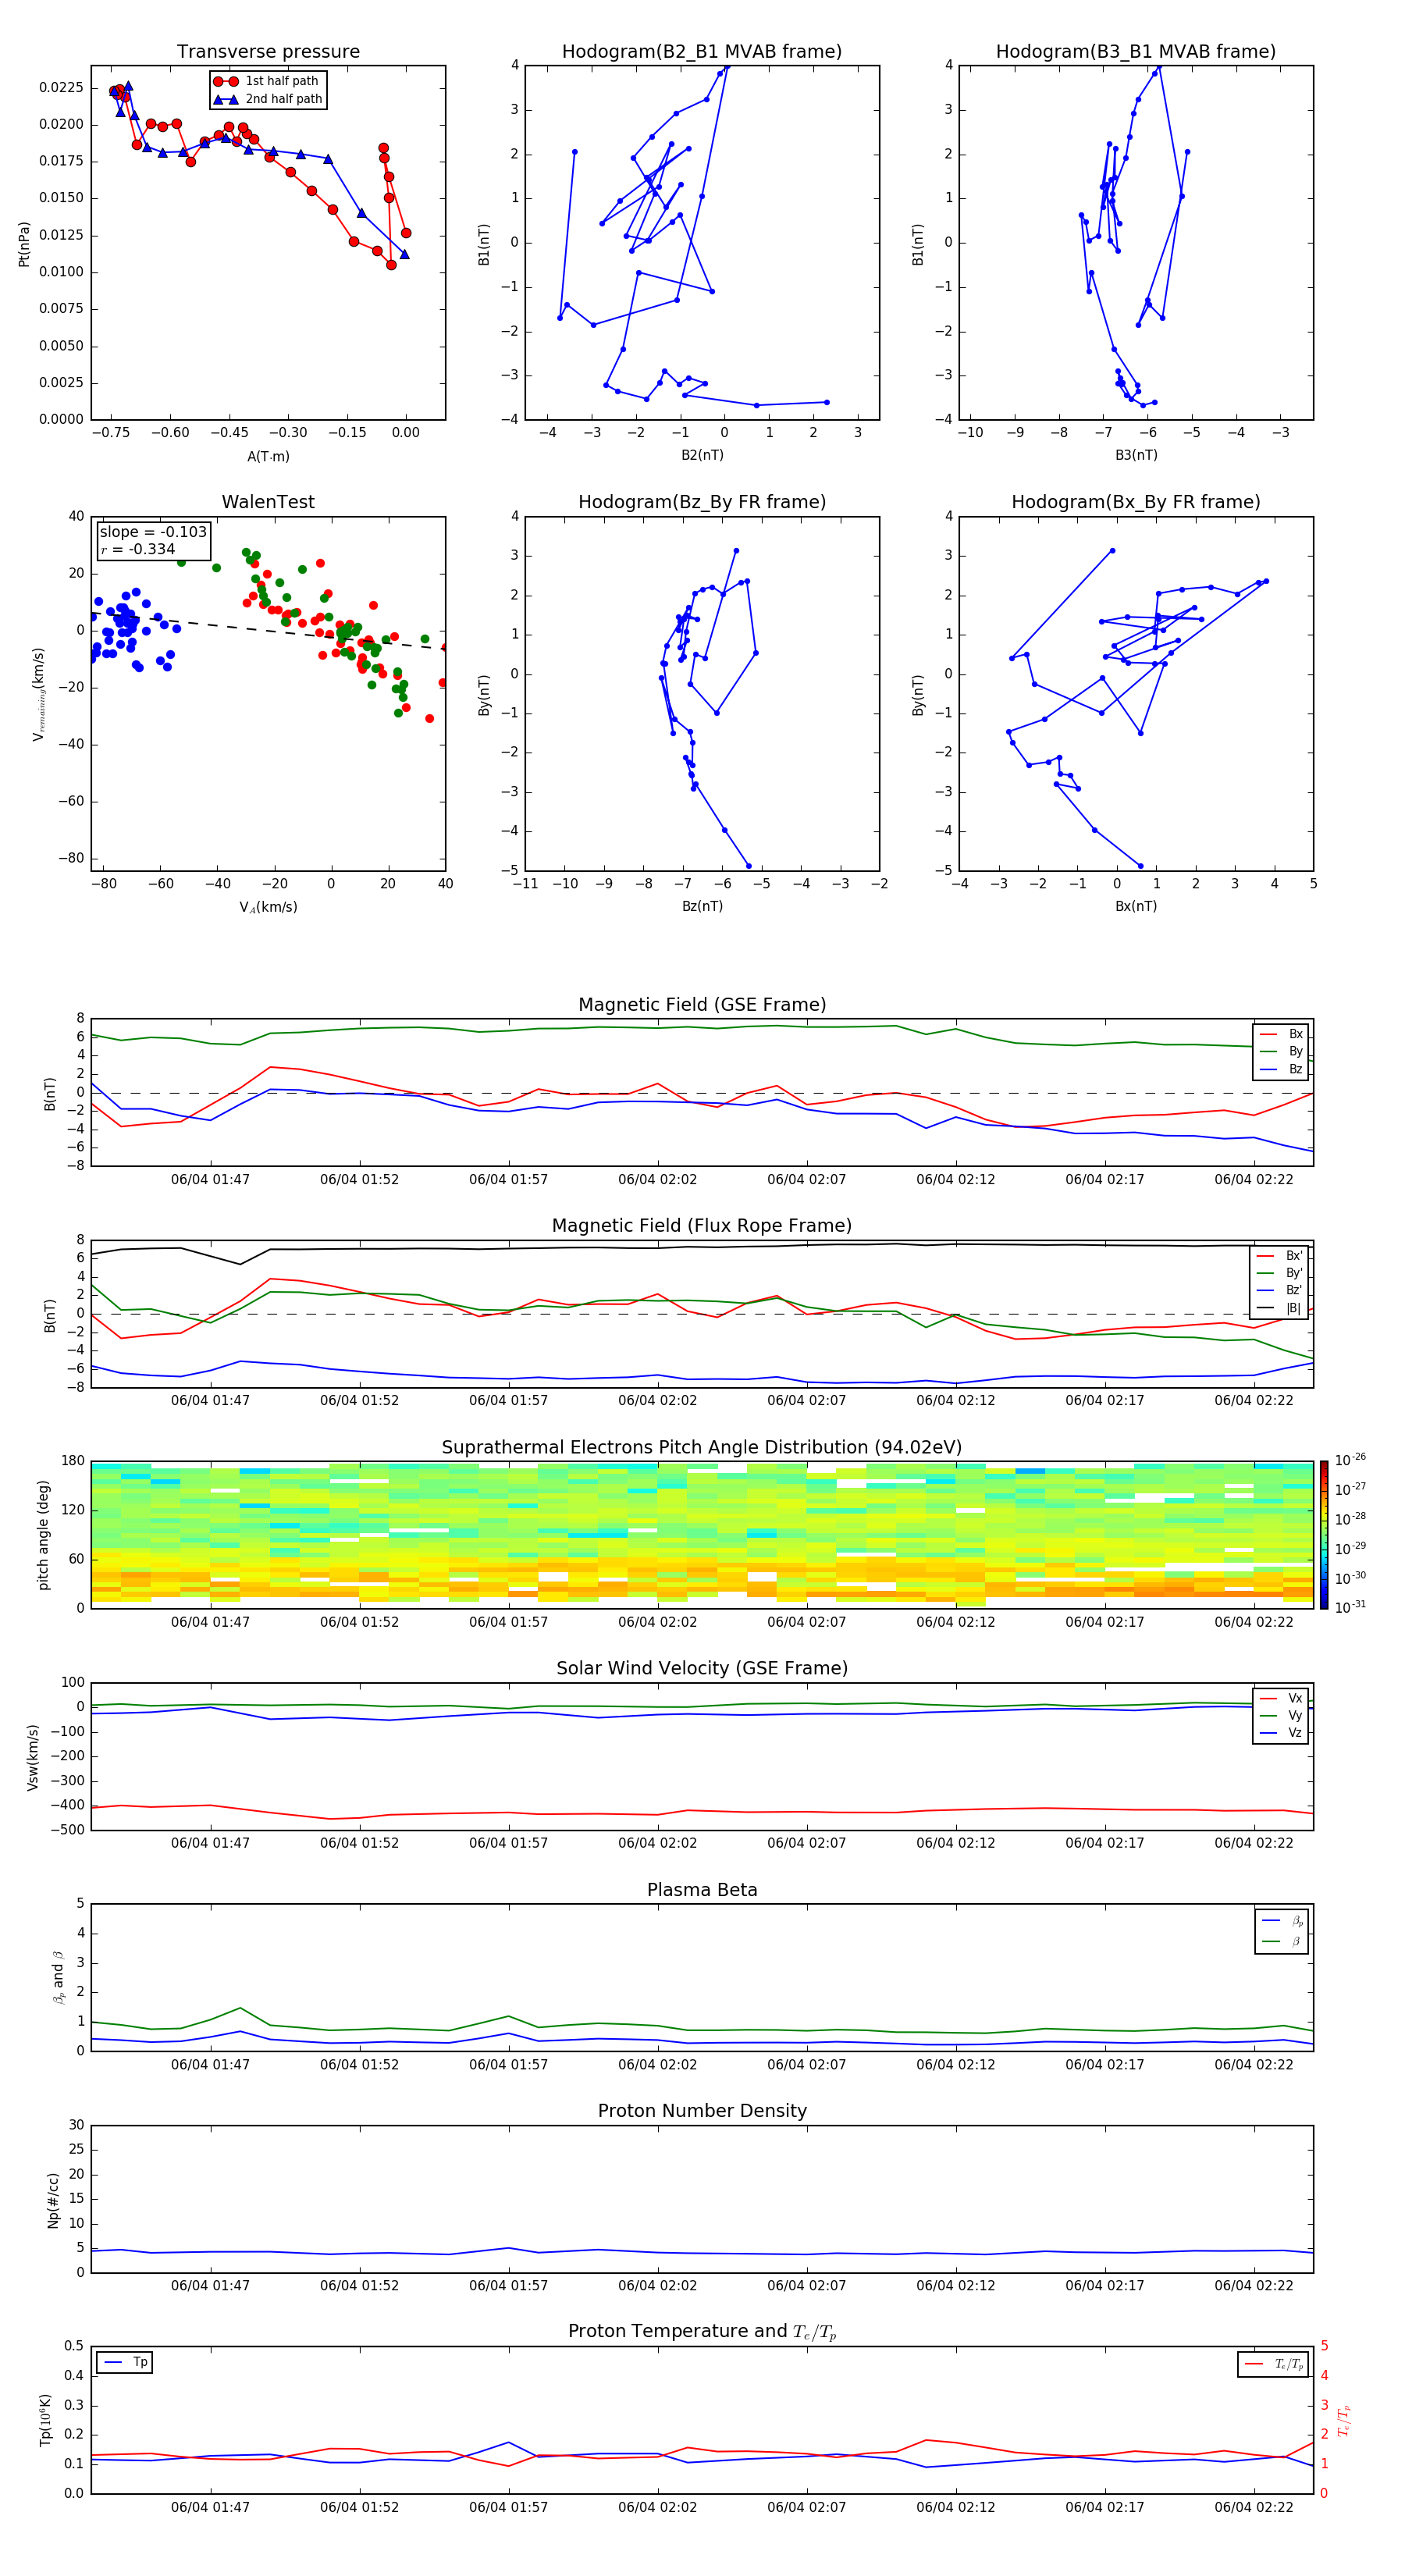This screenshot has width=1405, height=2576.
Task: Select the Tp legend entry in temperature panel
Action: click(125, 2362)
